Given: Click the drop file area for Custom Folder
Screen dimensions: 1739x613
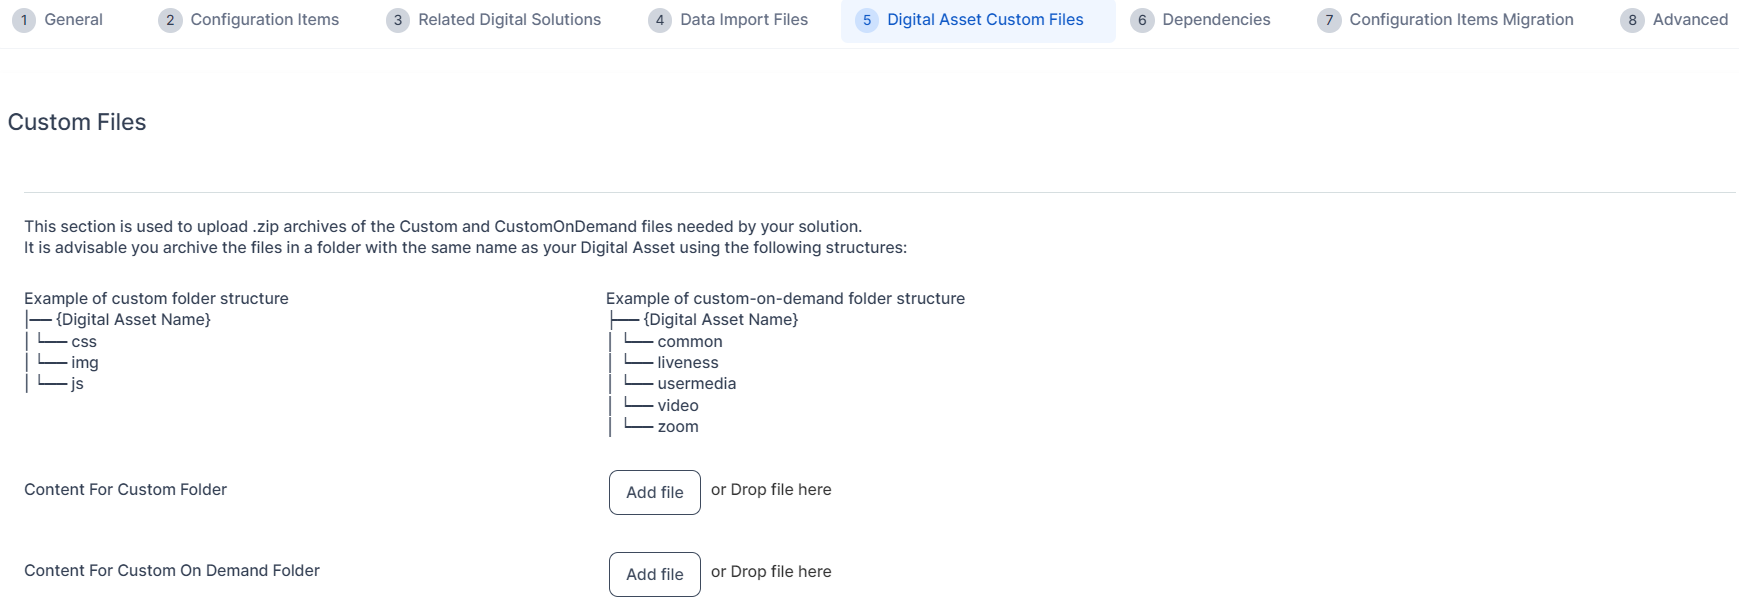Looking at the screenshot, I should 771,490.
